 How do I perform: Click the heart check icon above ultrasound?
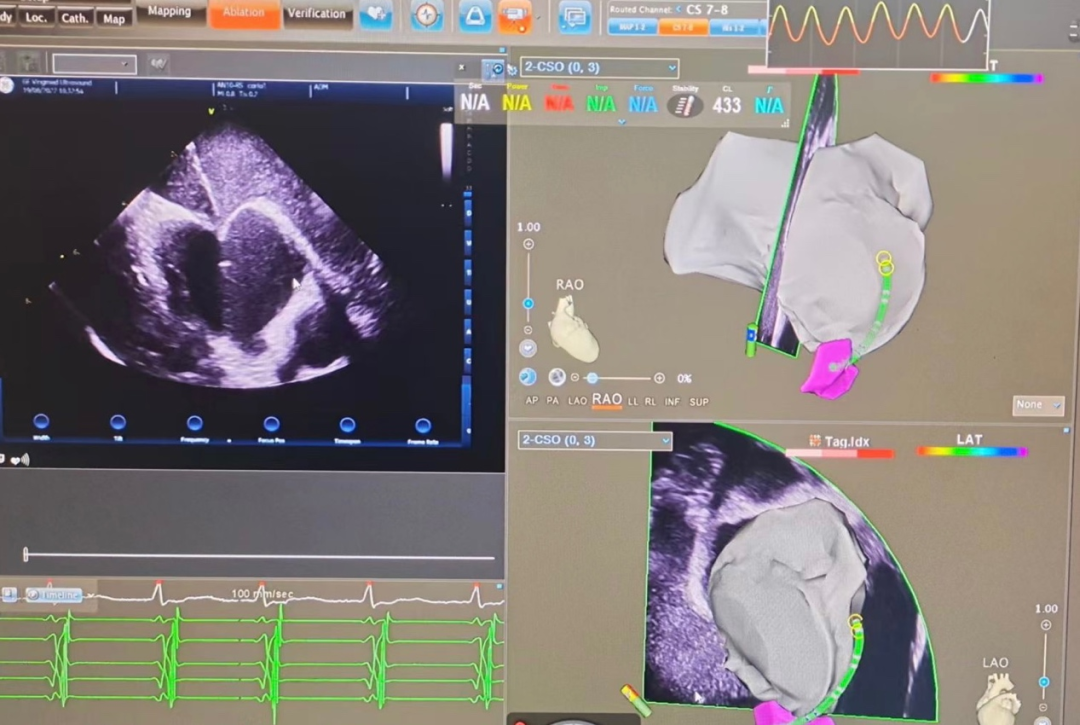coord(158,64)
